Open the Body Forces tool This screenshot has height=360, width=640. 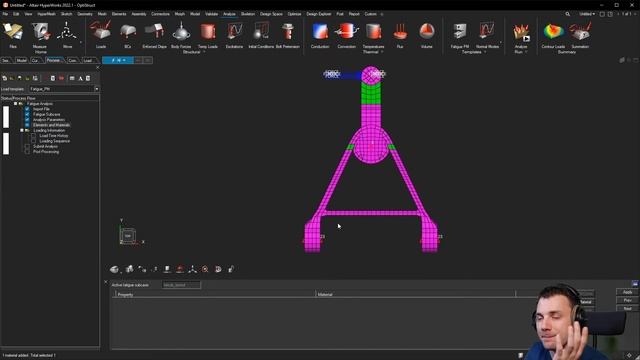(181, 32)
